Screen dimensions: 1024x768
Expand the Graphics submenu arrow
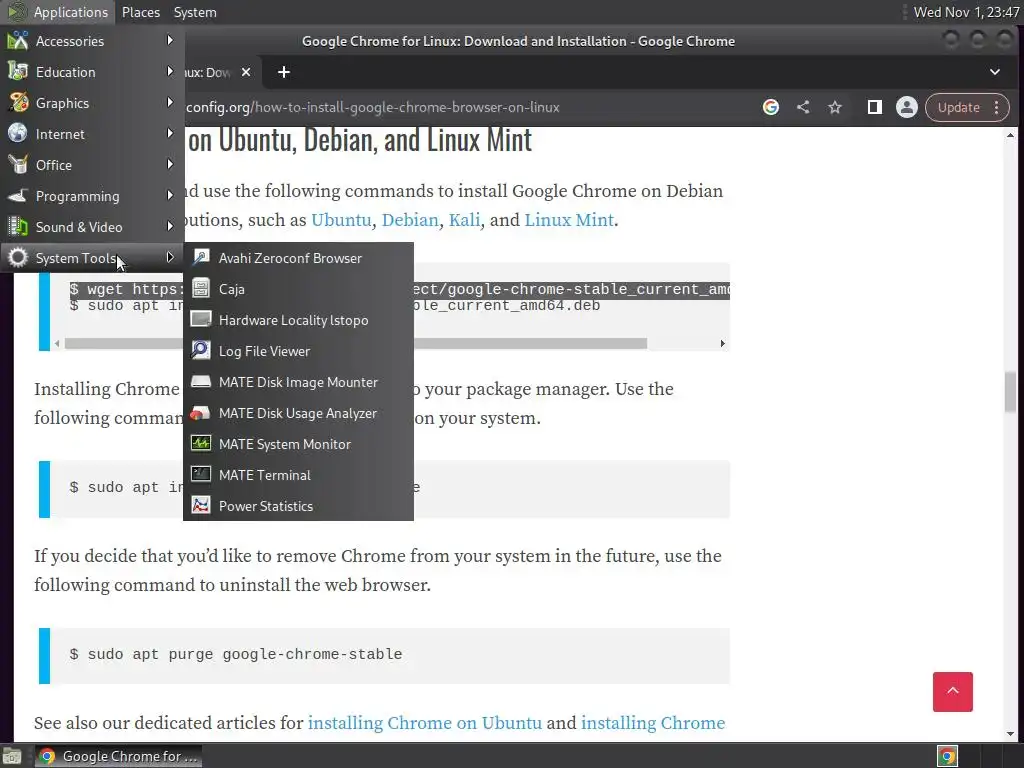coord(170,103)
